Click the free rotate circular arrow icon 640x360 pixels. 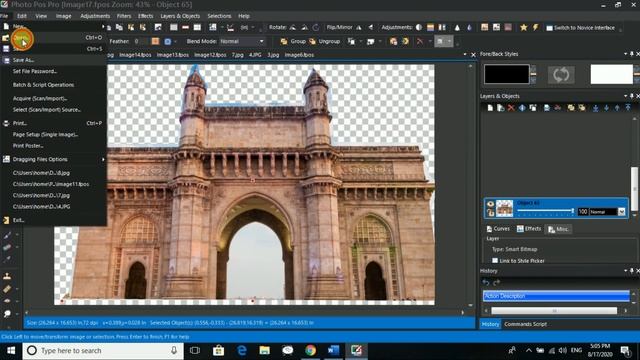tap(316, 27)
